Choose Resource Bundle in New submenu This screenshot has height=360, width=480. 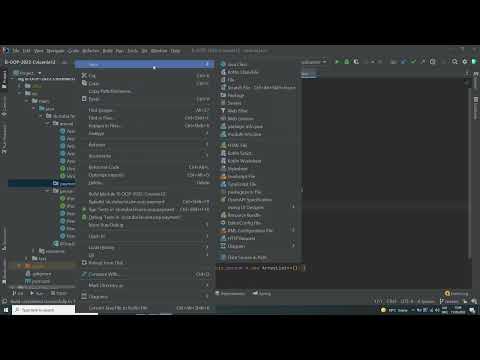point(259,215)
